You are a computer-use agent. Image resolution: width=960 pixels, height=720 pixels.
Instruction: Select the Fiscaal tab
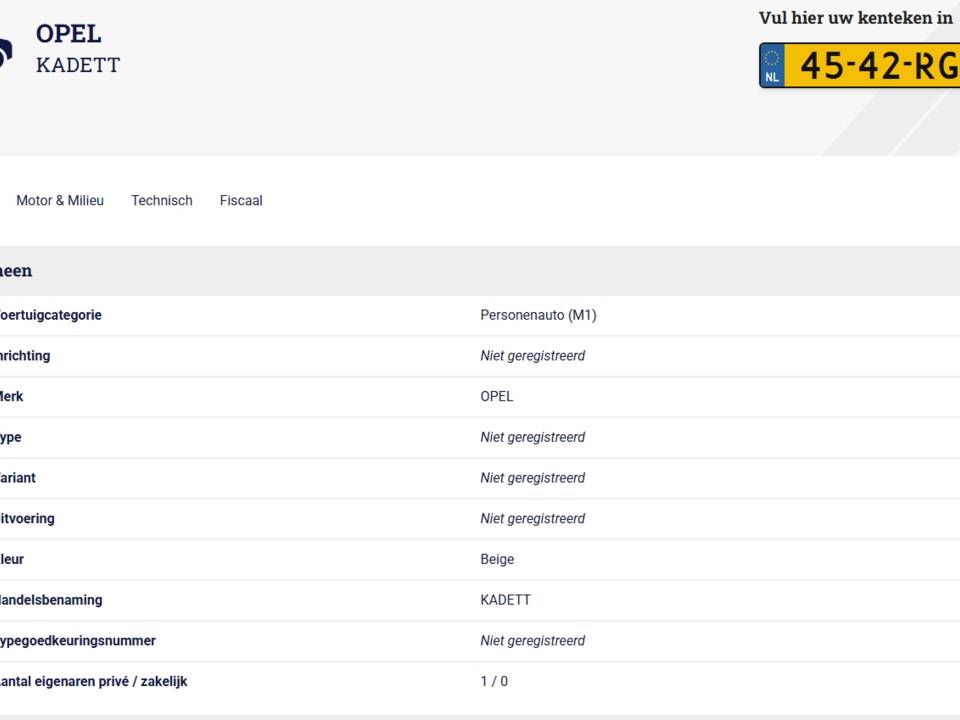pos(241,200)
